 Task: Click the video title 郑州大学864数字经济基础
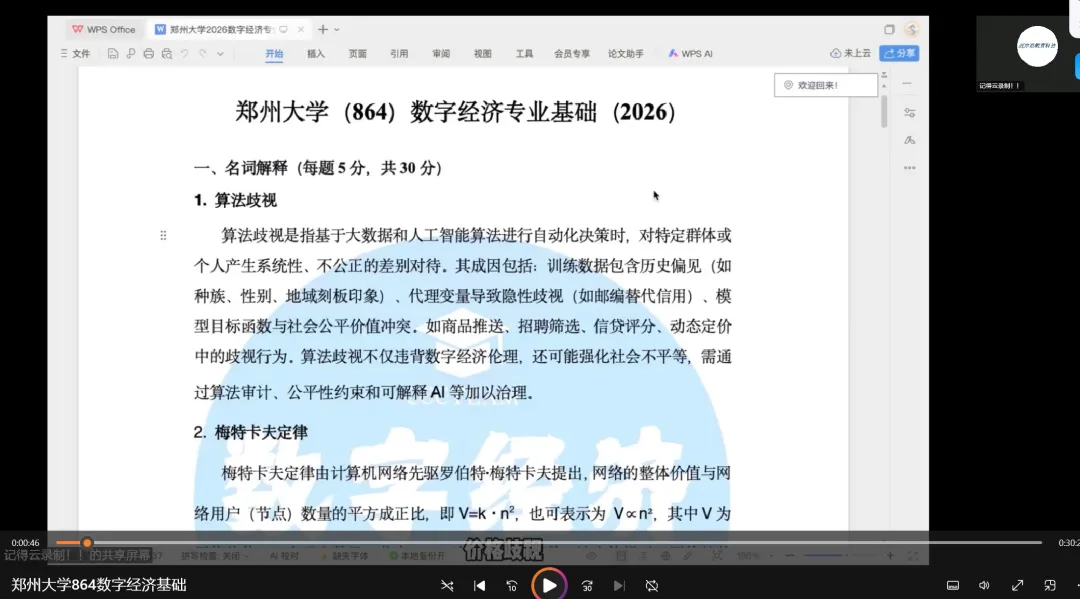(x=98, y=585)
